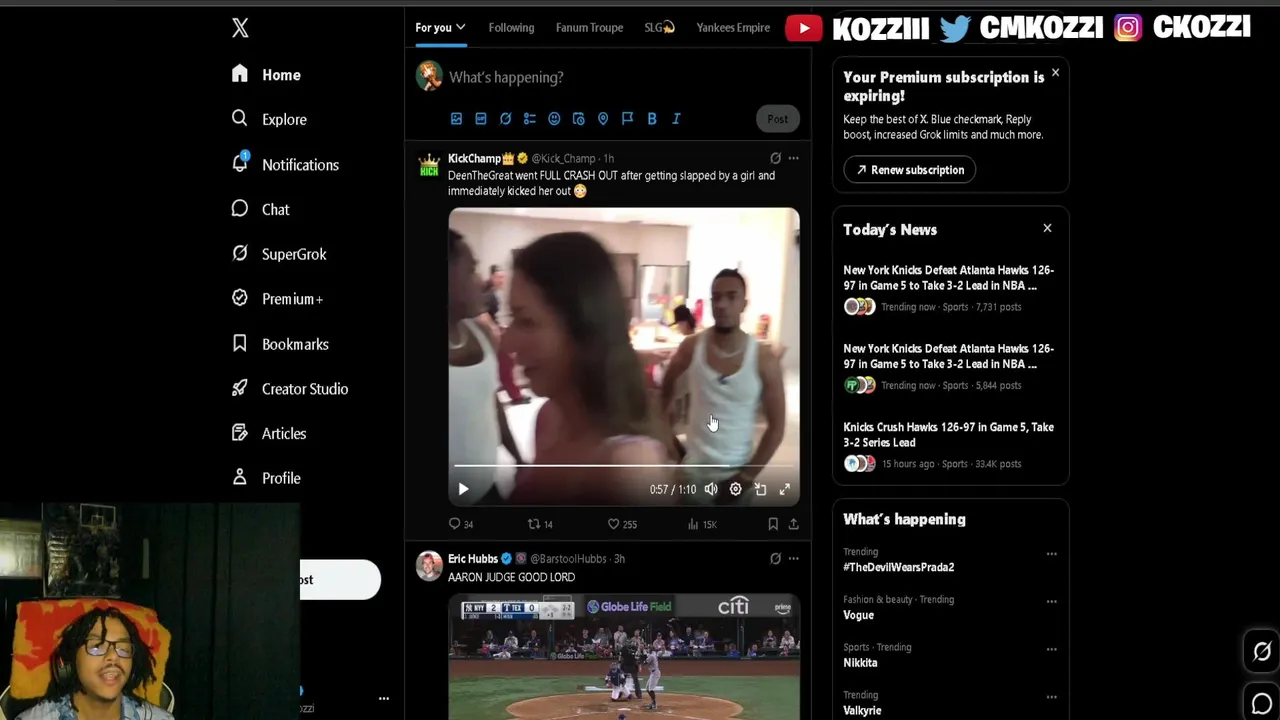Open Eric Hubbs profile name
This screenshot has width=1280, height=720.
[472, 559]
